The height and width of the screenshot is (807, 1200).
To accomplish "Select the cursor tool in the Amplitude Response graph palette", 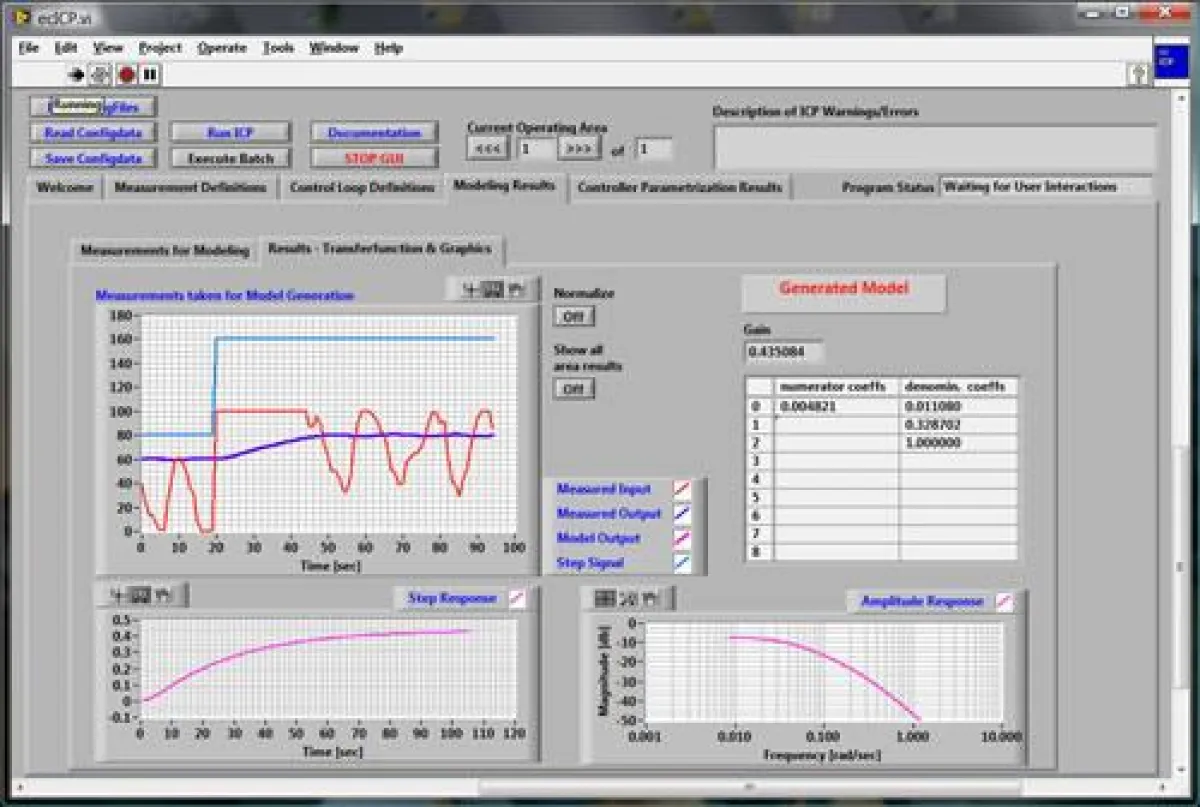I will click(x=605, y=599).
